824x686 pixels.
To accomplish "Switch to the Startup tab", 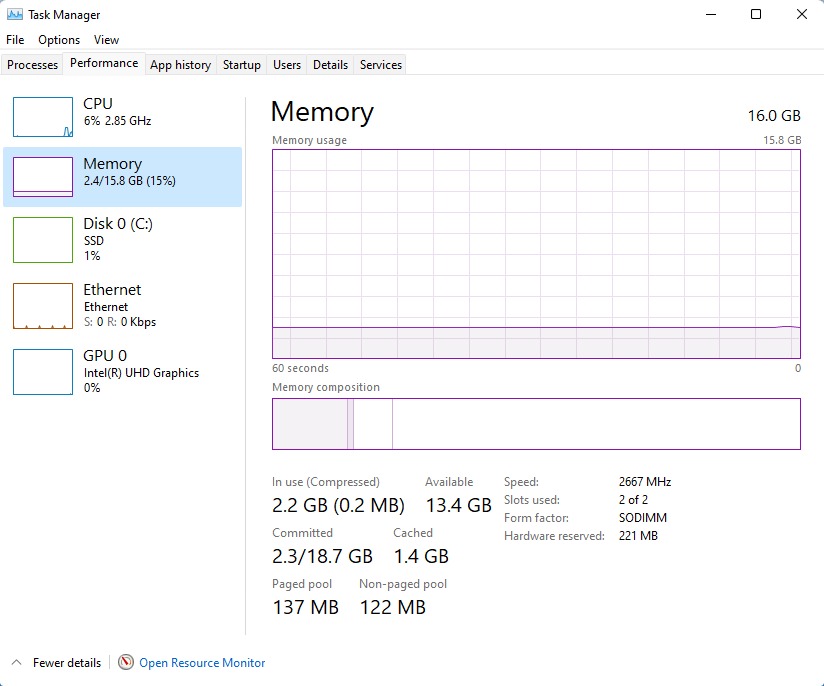I will coord(241,65).
